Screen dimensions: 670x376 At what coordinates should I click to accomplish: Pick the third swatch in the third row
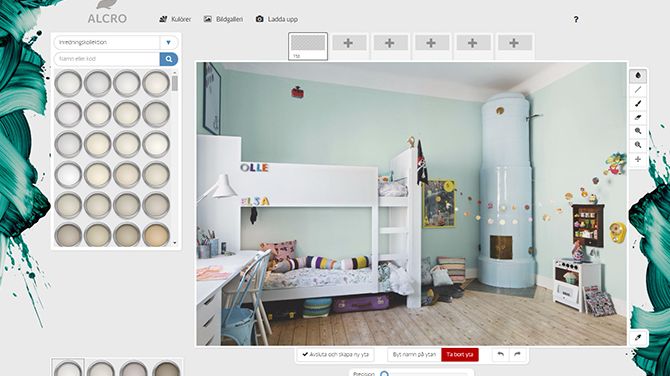tap(126, 144)
